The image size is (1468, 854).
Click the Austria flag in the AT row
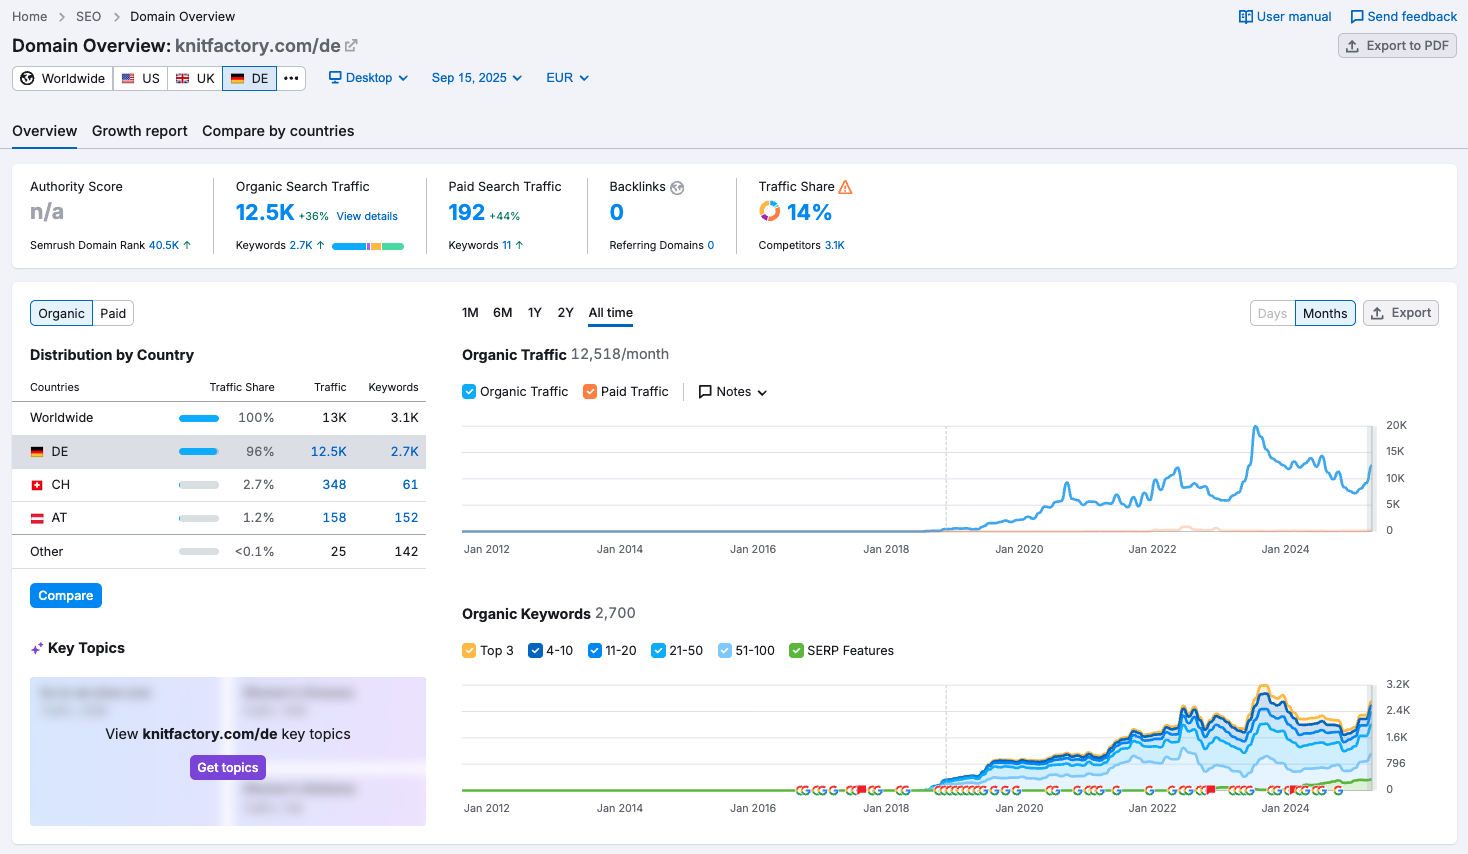click(37, 518)
